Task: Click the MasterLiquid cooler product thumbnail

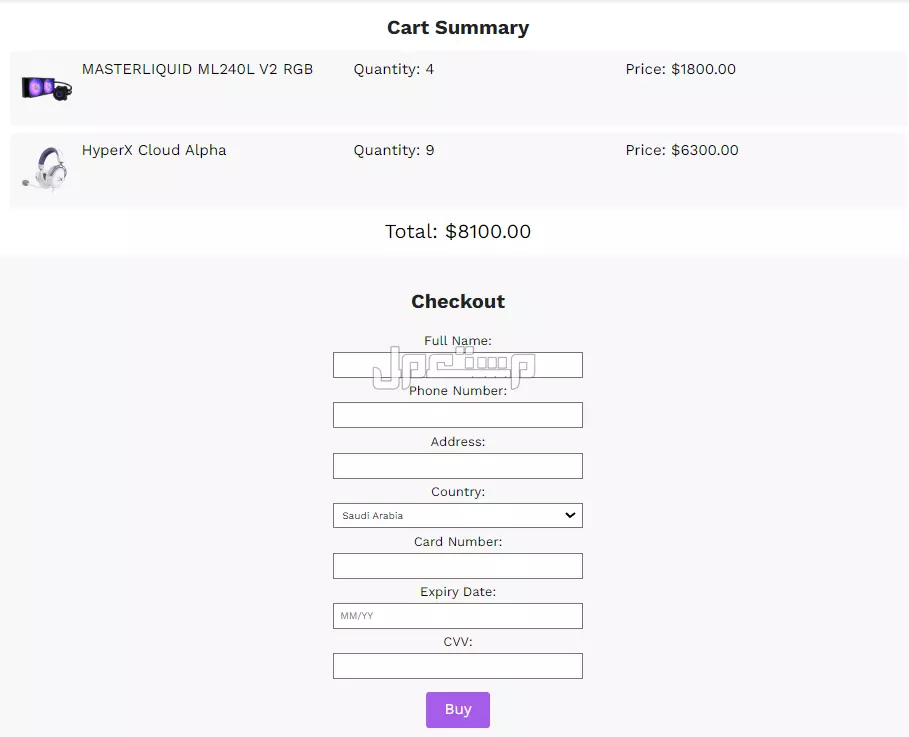Action: [46, 88]
